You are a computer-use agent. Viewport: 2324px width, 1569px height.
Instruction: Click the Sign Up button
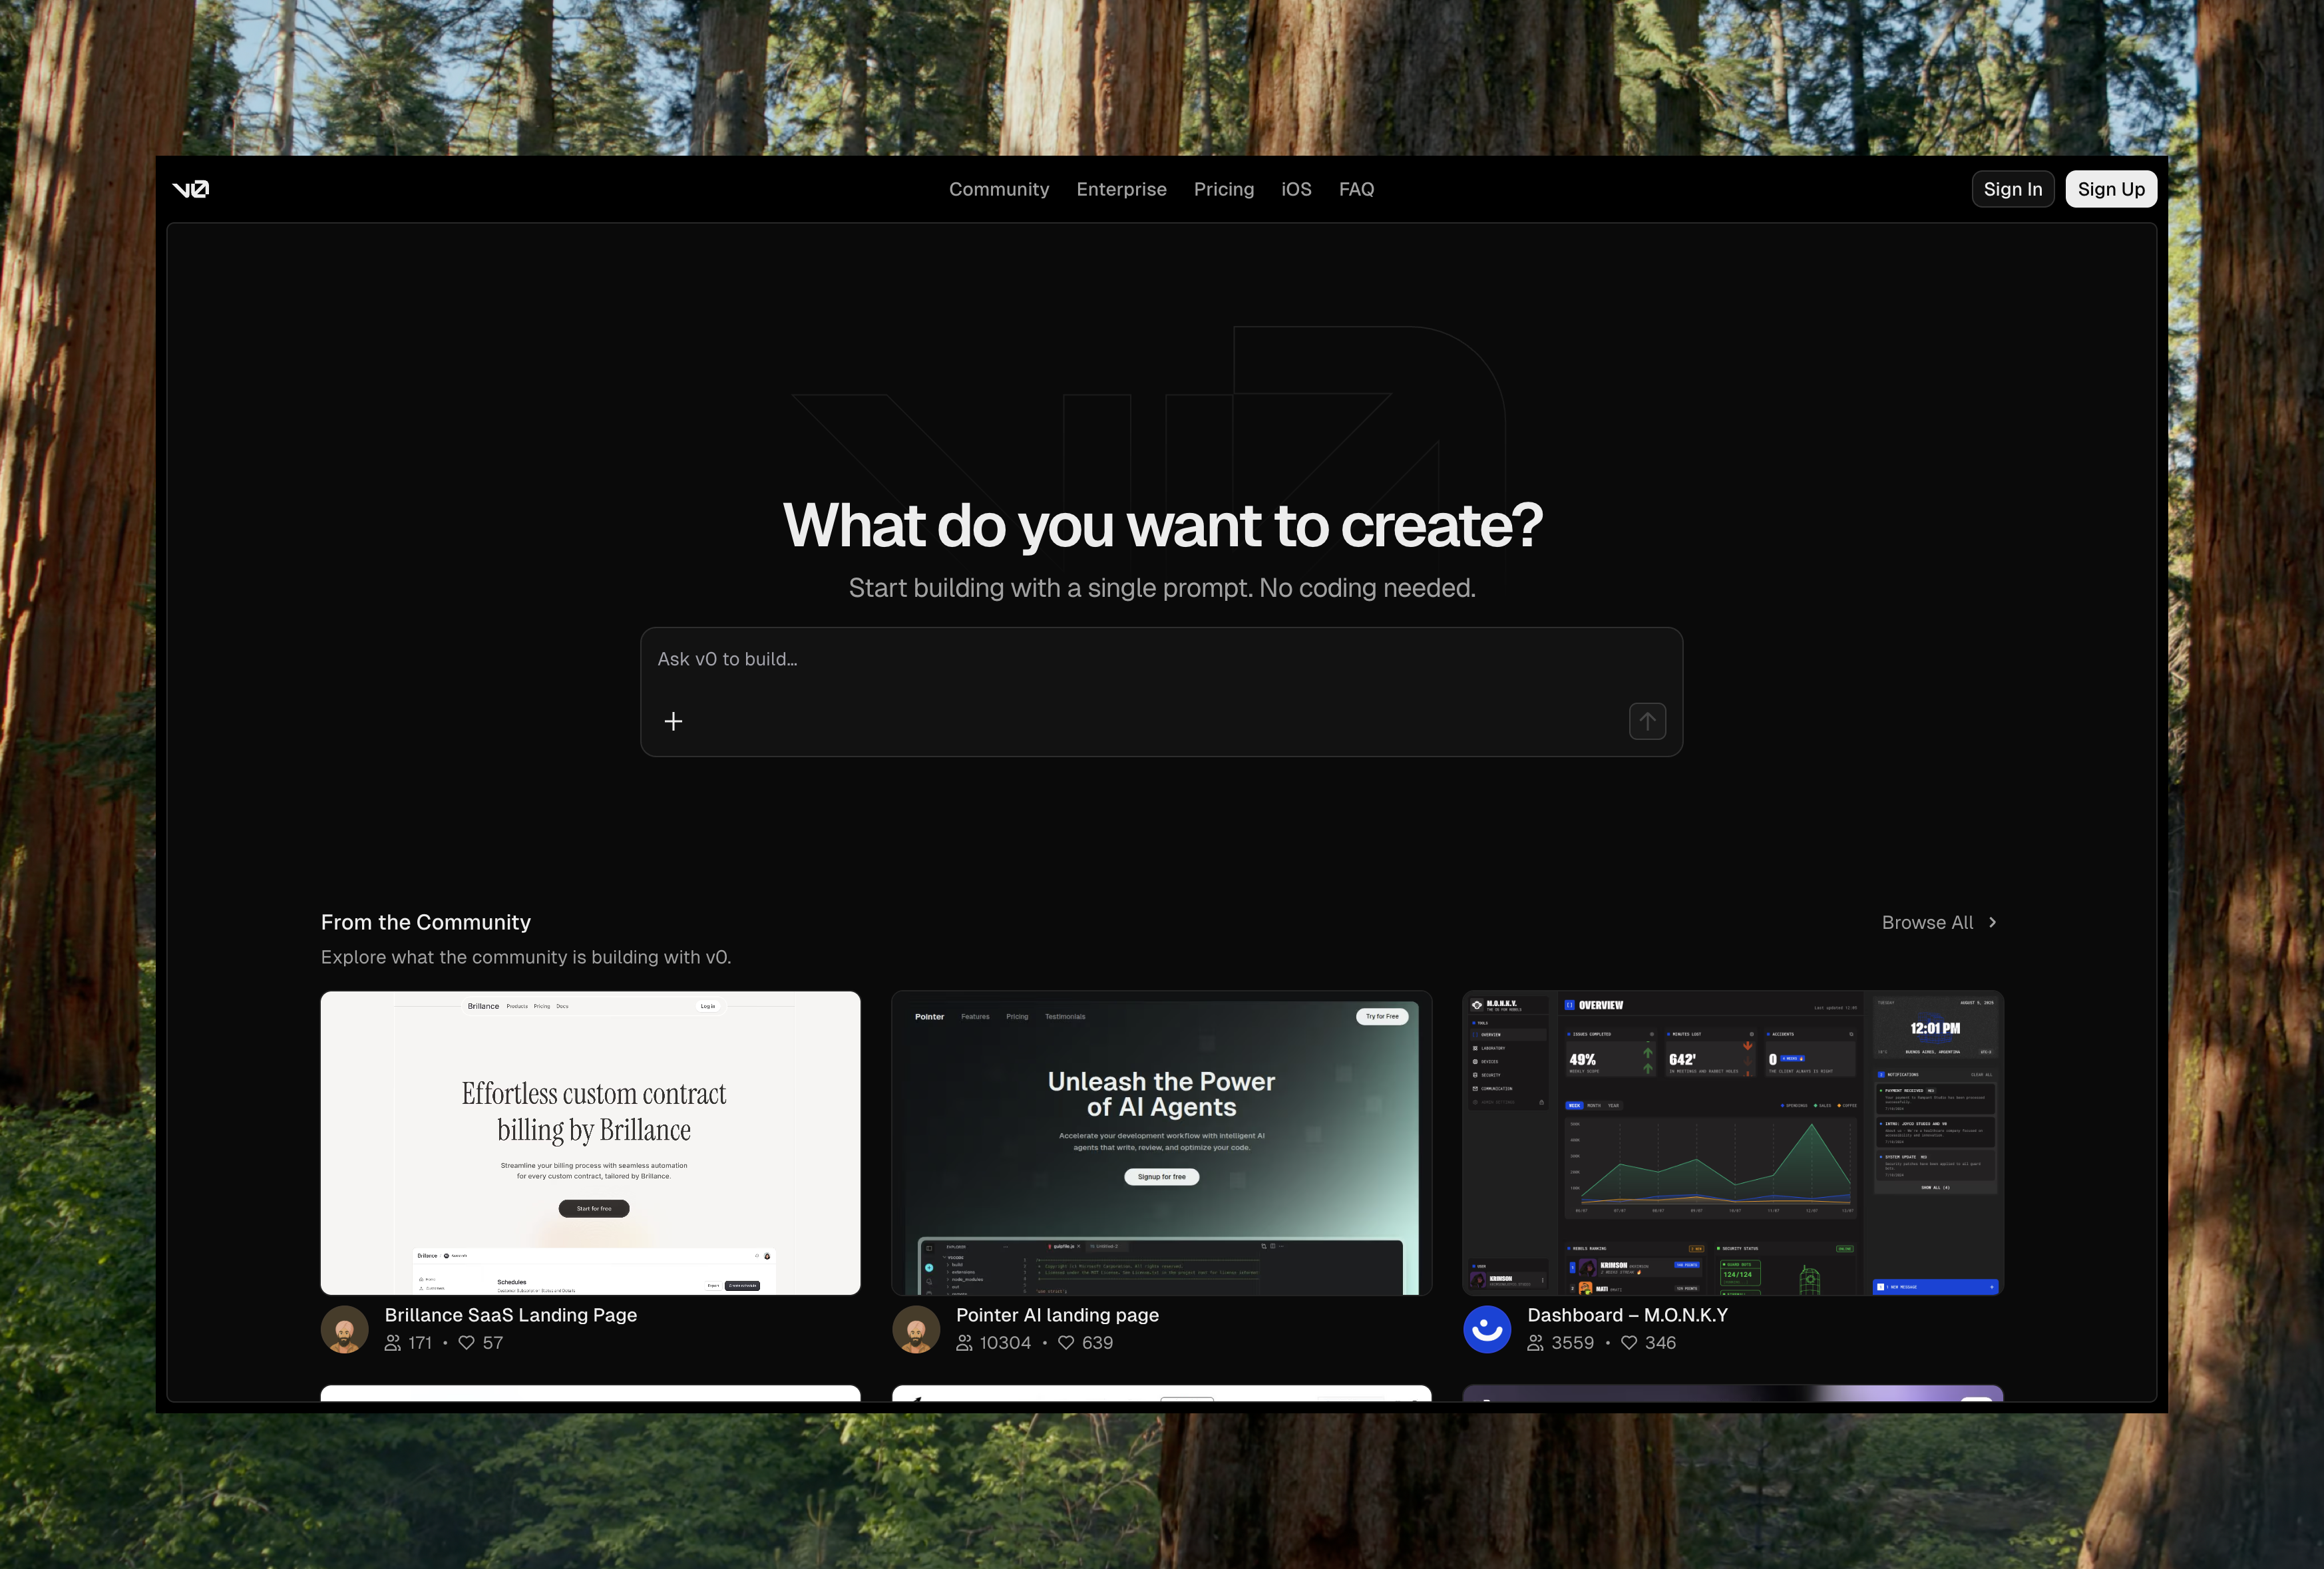point(2110,189)
